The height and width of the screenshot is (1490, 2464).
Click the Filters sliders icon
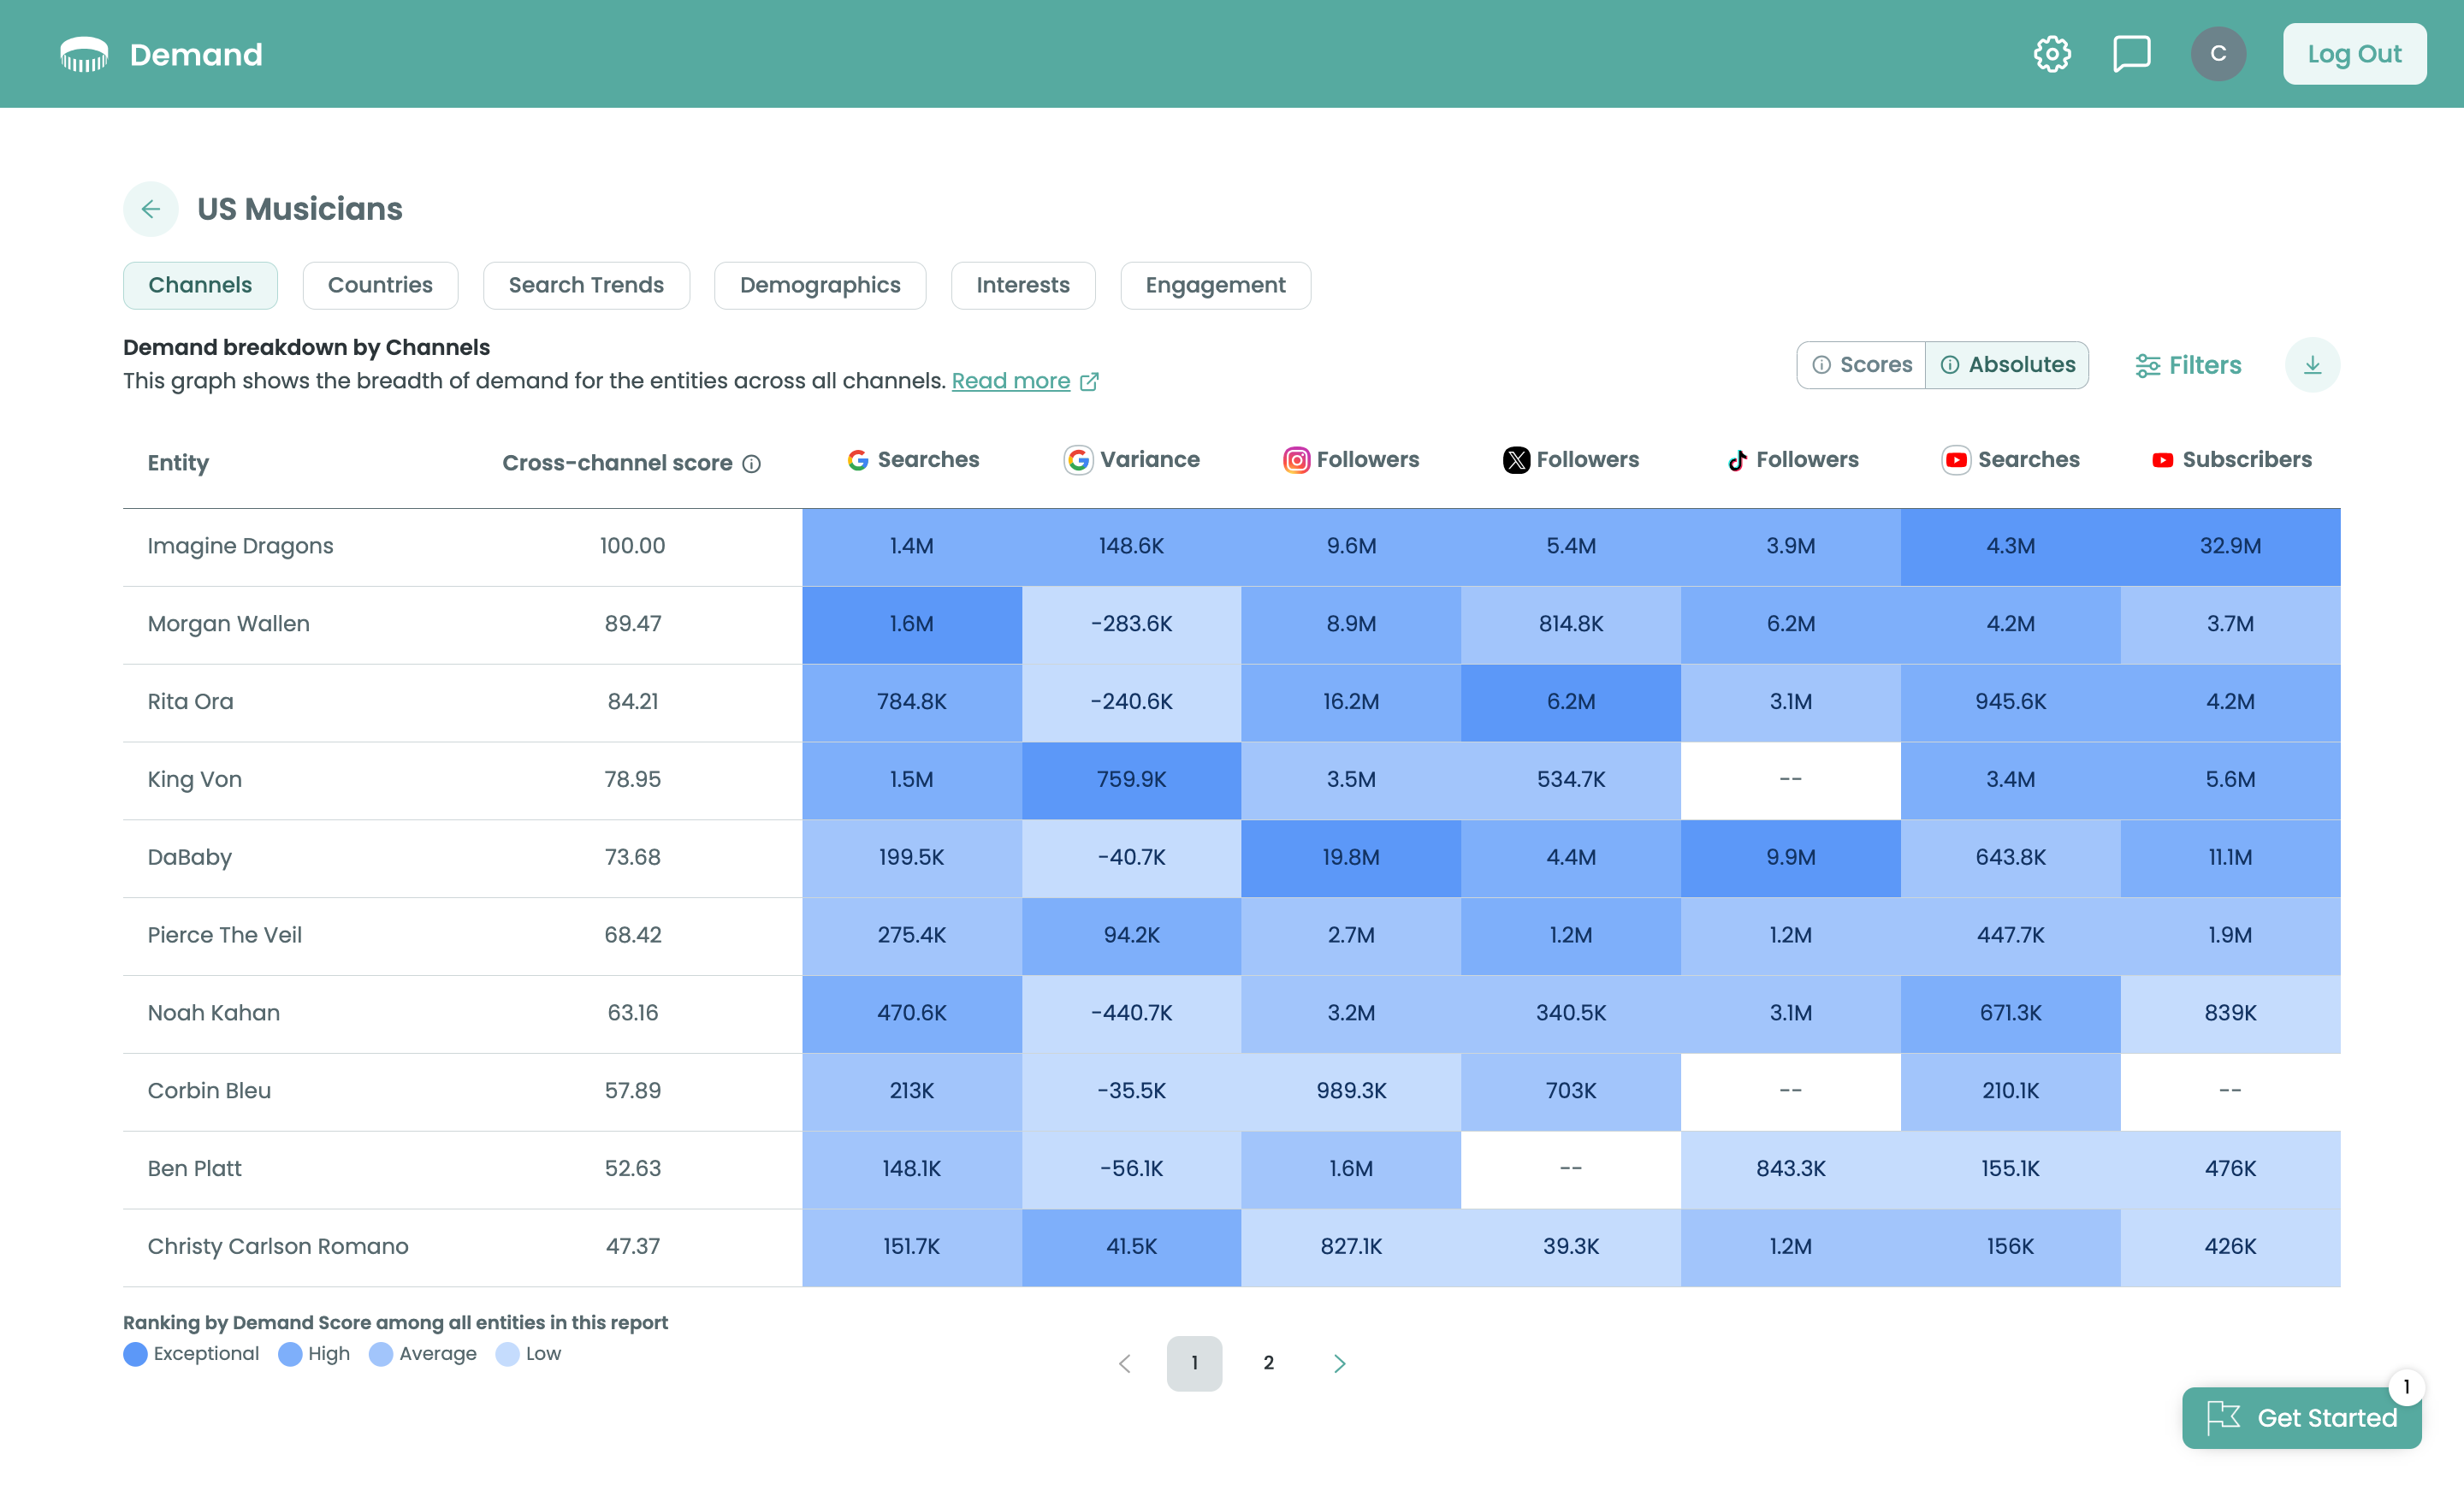pos(2147,366)
